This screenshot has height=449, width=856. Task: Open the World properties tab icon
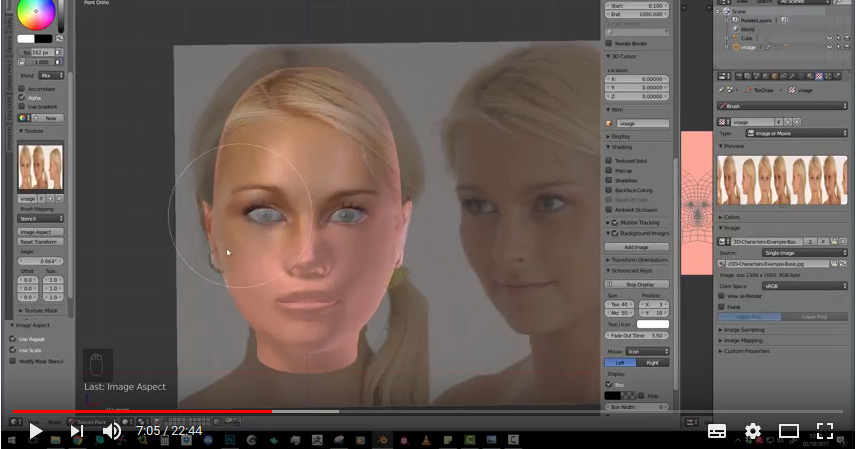(x=765, y=76)
